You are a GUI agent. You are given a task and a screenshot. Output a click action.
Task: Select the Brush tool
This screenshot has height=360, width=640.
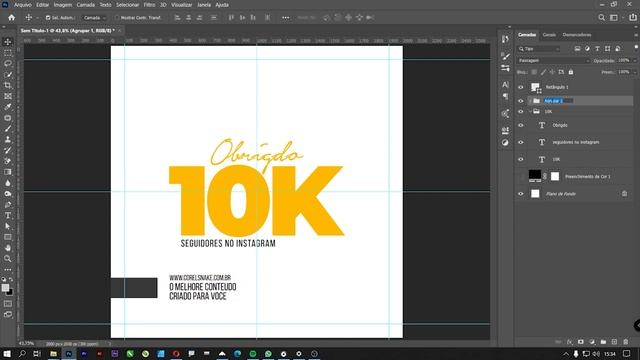pos(8,129)
